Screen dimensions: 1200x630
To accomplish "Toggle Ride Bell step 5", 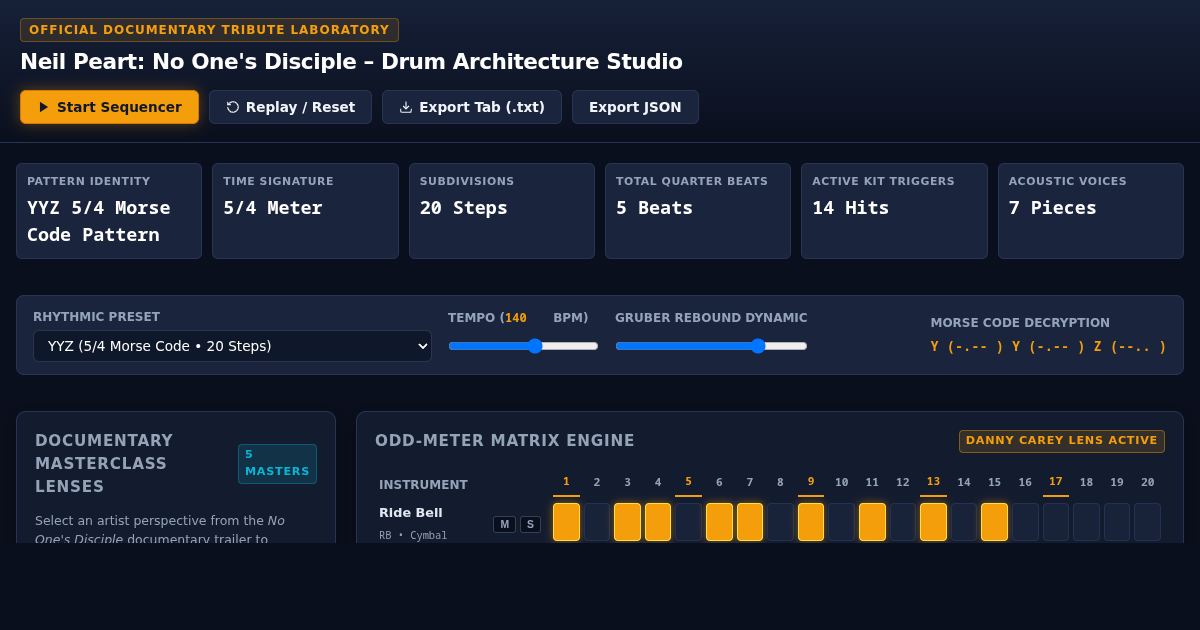I will 688,522.
